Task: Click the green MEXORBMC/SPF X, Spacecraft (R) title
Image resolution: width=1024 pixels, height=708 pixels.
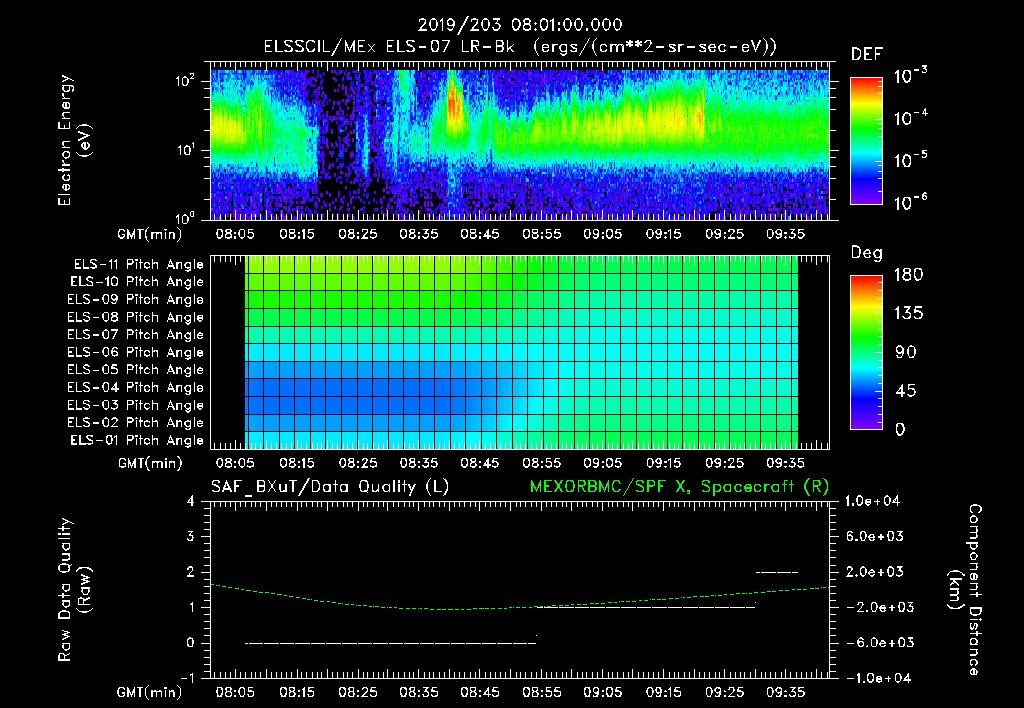Action: pos(679,487)
